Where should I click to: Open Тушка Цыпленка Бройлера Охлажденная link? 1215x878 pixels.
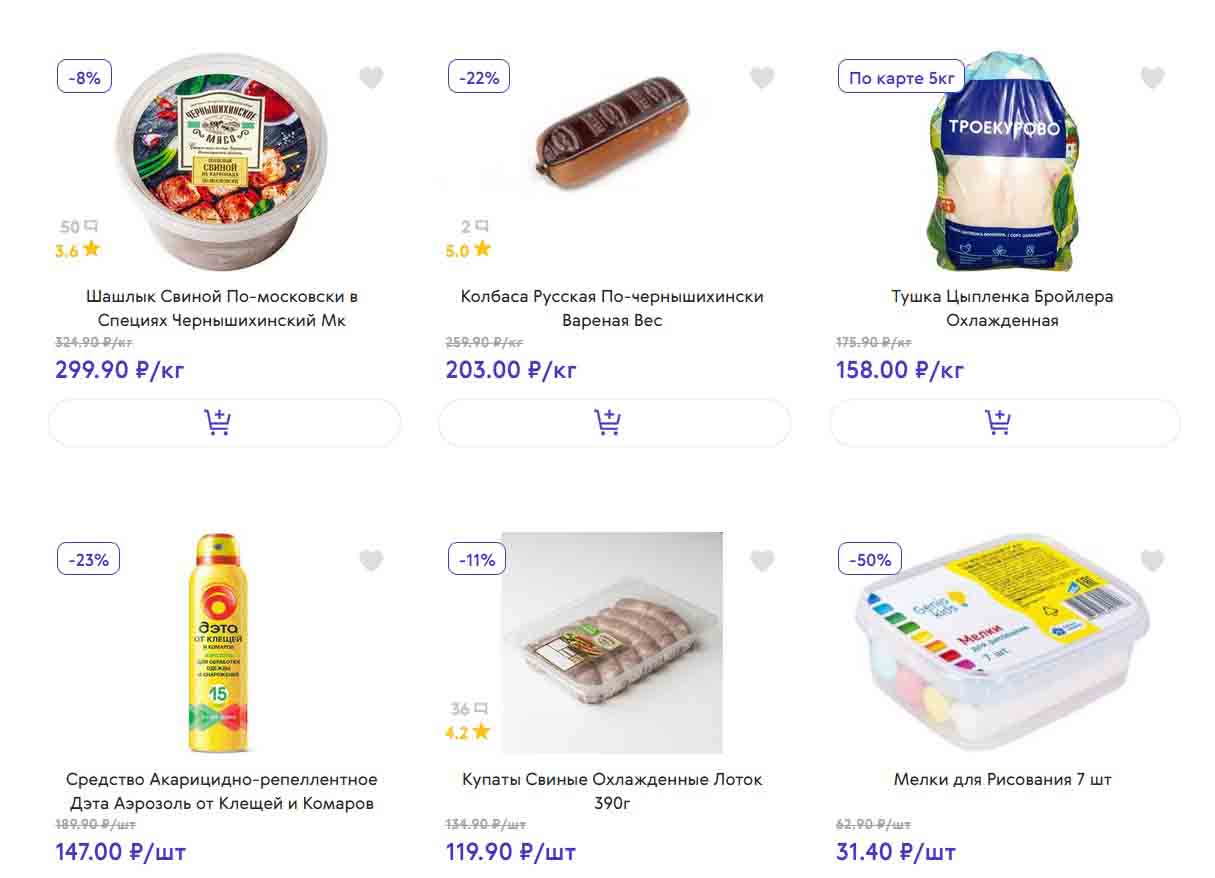tap(1002, 308)
